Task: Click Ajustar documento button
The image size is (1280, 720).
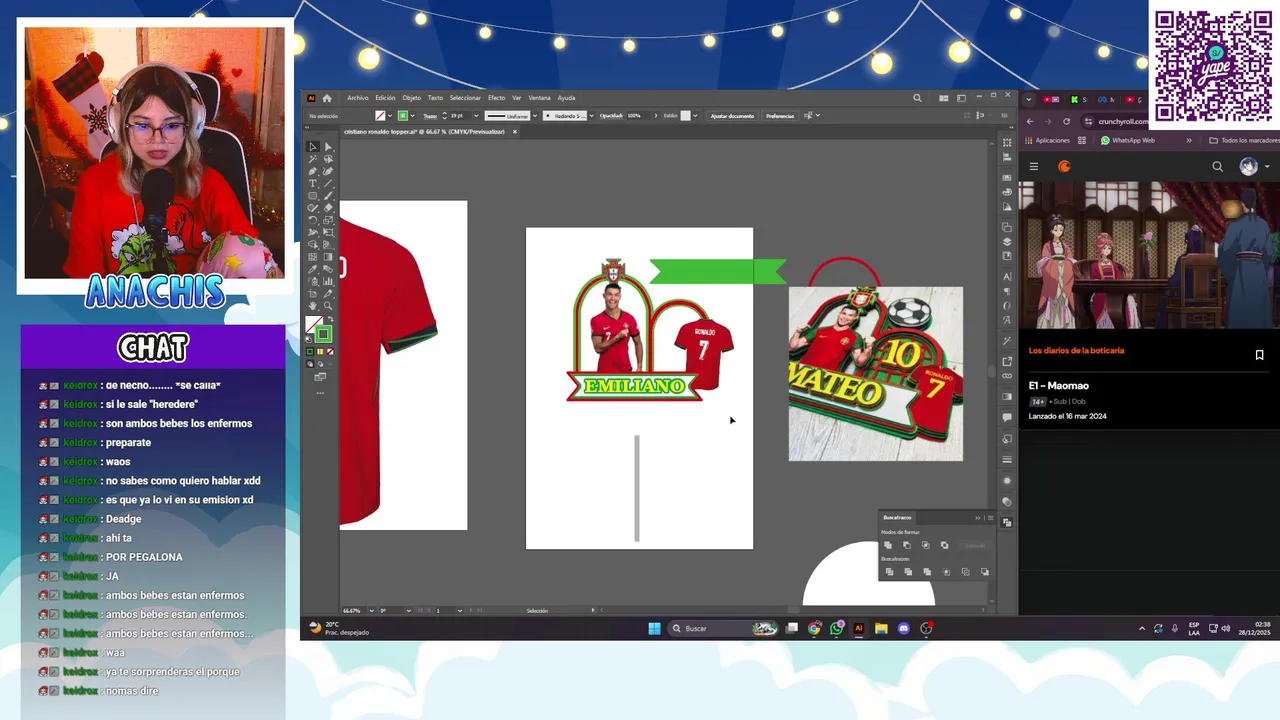Action: [x=732, y=116]
